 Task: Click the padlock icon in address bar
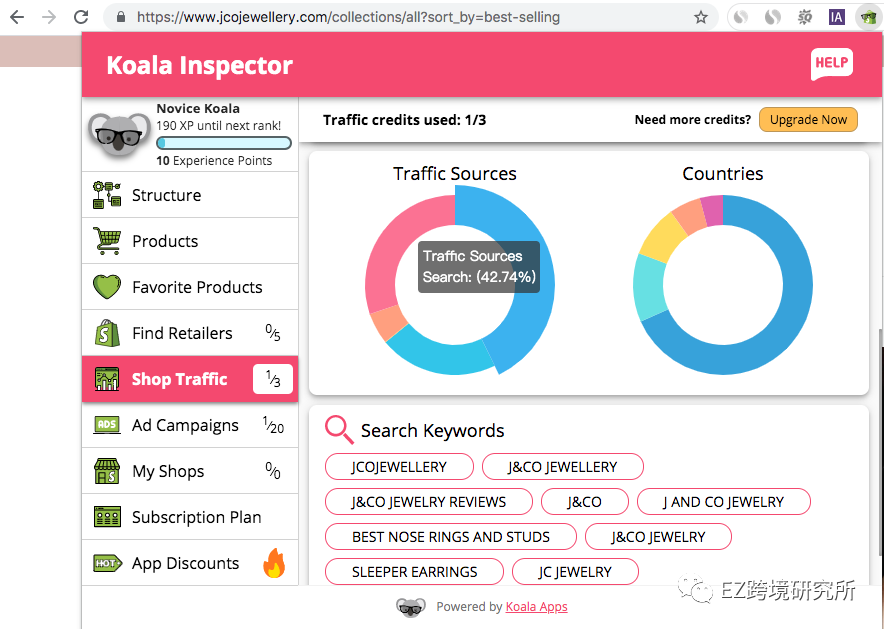click(x=121, y=17)
